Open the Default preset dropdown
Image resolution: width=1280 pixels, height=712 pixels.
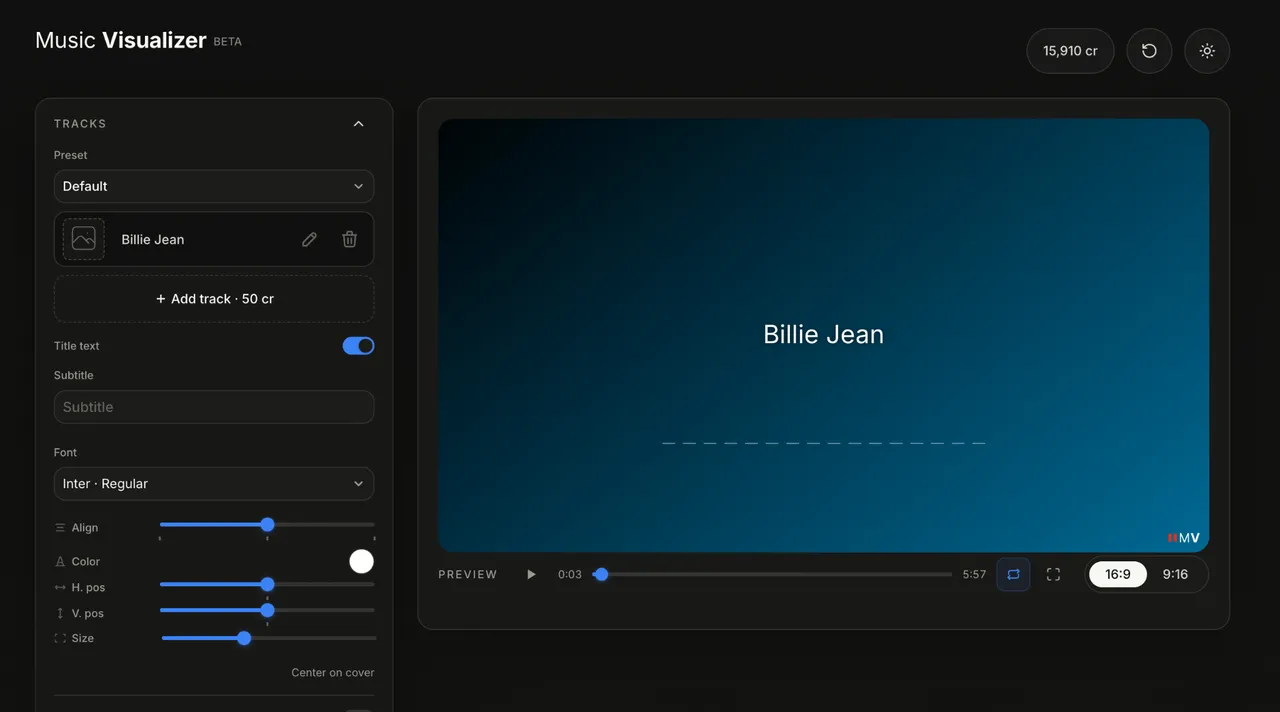coord(214,186)
